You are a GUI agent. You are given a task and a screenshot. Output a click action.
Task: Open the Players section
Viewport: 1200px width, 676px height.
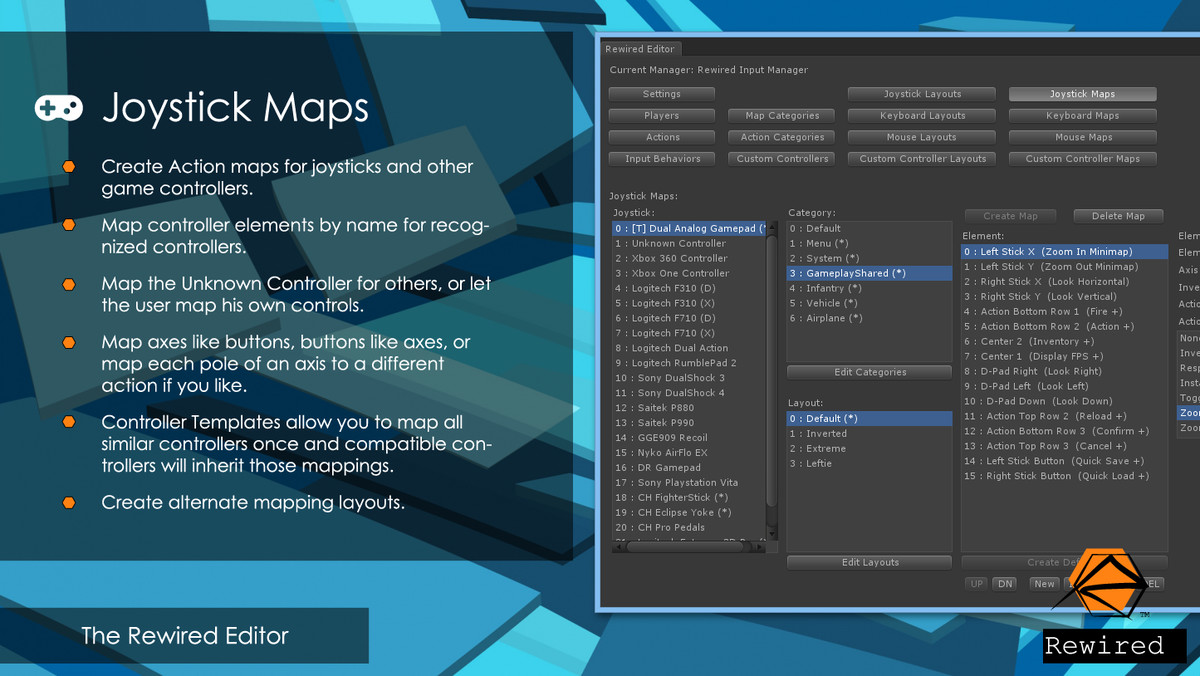click(x=662, y=116)
